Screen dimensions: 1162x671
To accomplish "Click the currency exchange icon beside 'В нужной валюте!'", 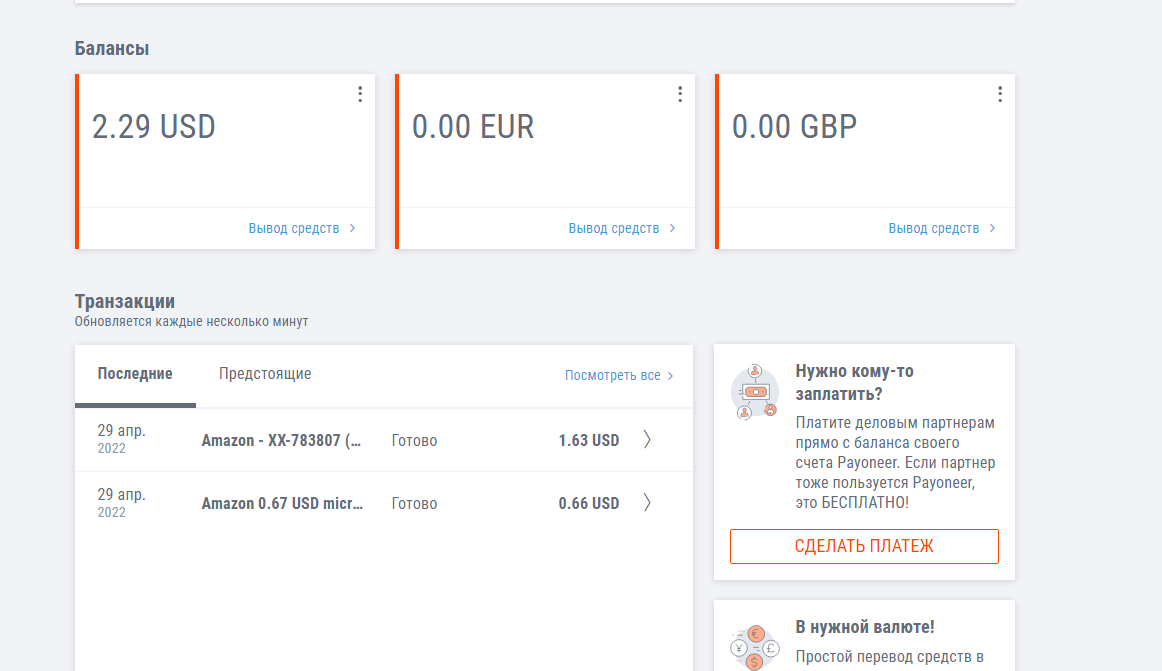I will point(755,647).
